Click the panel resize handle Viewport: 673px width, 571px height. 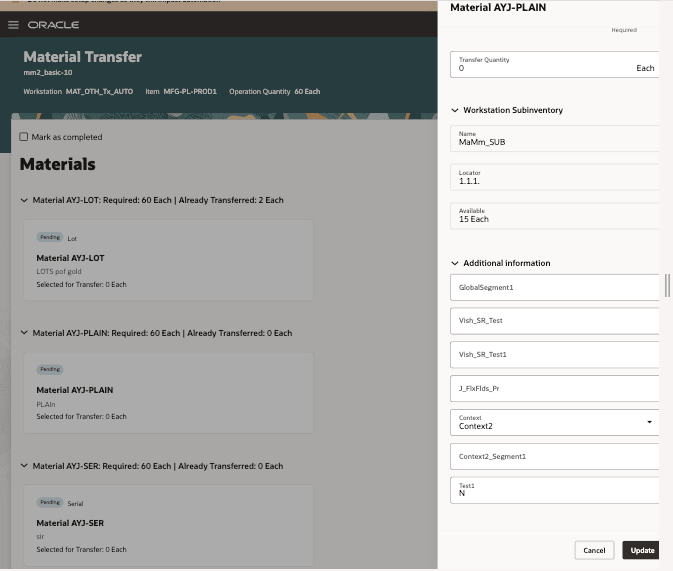tap(667, 286)
